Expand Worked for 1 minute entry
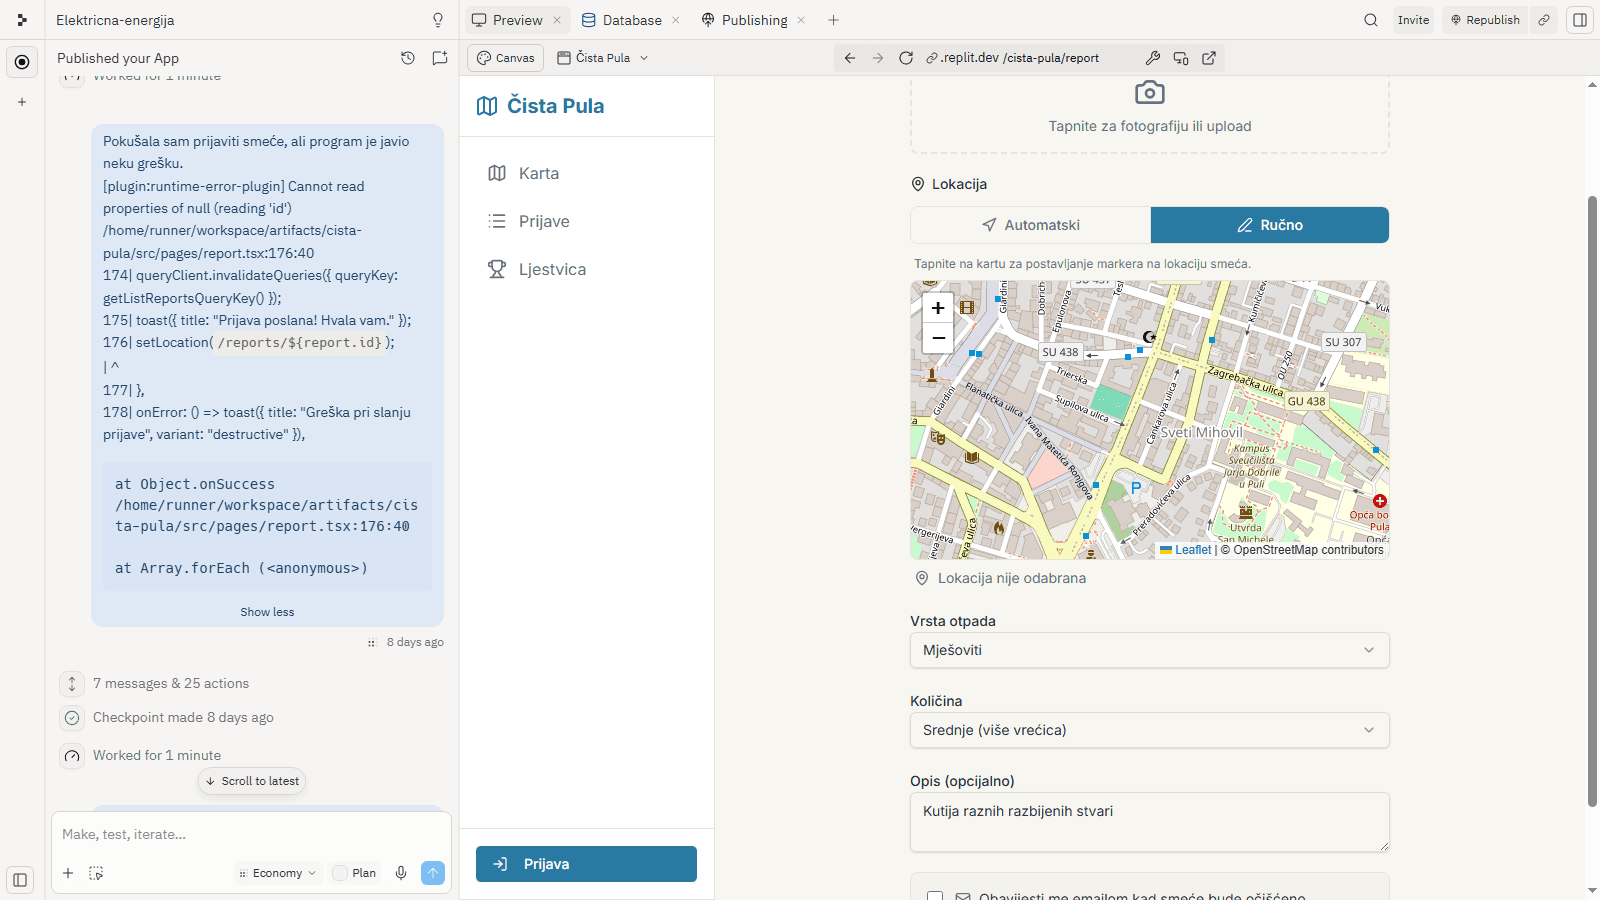 157,756
